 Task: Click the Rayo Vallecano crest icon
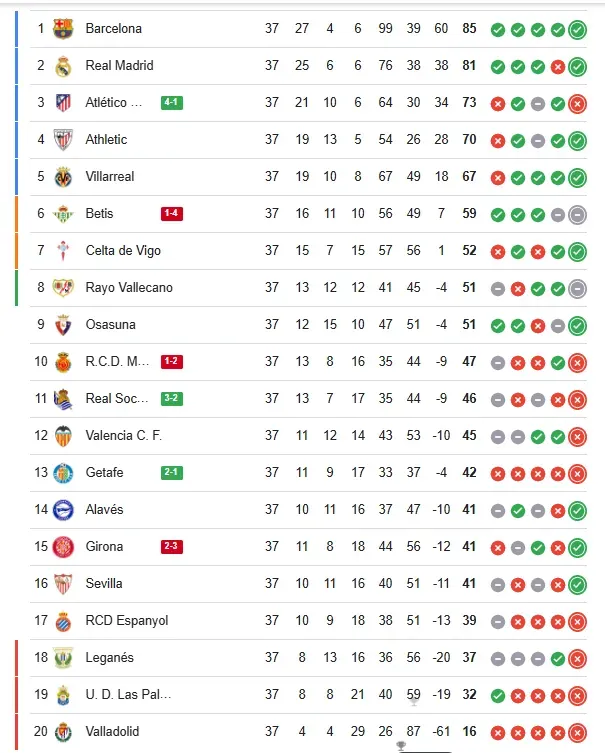coord(63,288)
